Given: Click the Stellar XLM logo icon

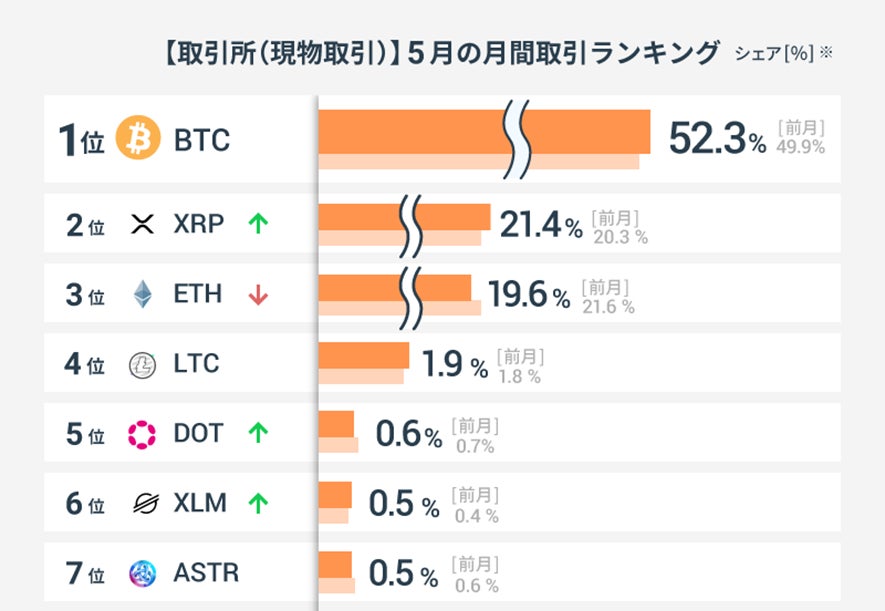Looking at the screenshot, I should (144, 504).
